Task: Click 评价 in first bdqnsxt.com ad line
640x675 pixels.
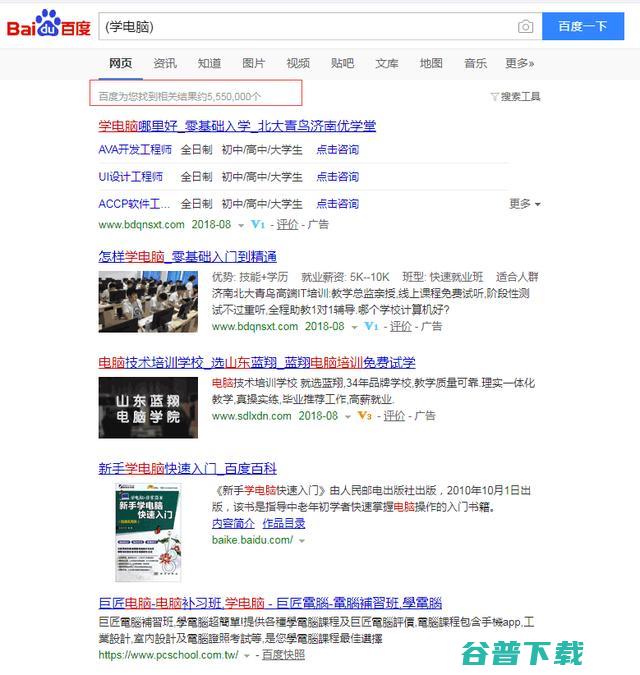Action: click(x=287, y=224)
